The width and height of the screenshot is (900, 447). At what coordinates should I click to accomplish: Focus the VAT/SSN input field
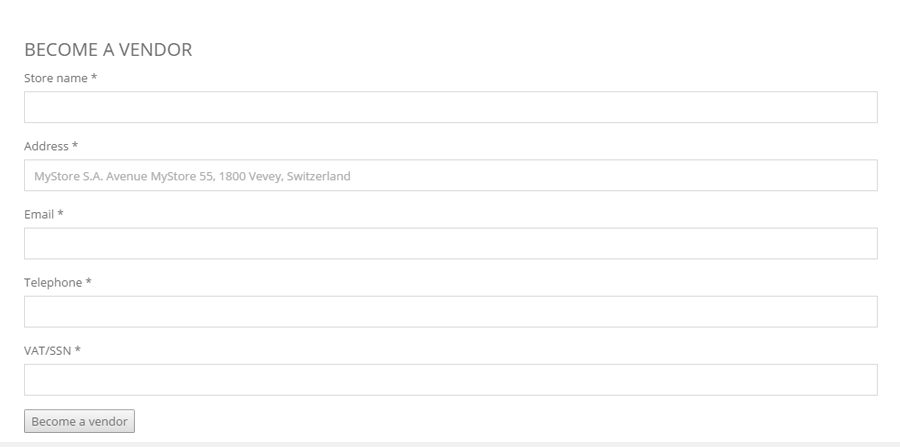pyautogui.click(x=451, y=380)
